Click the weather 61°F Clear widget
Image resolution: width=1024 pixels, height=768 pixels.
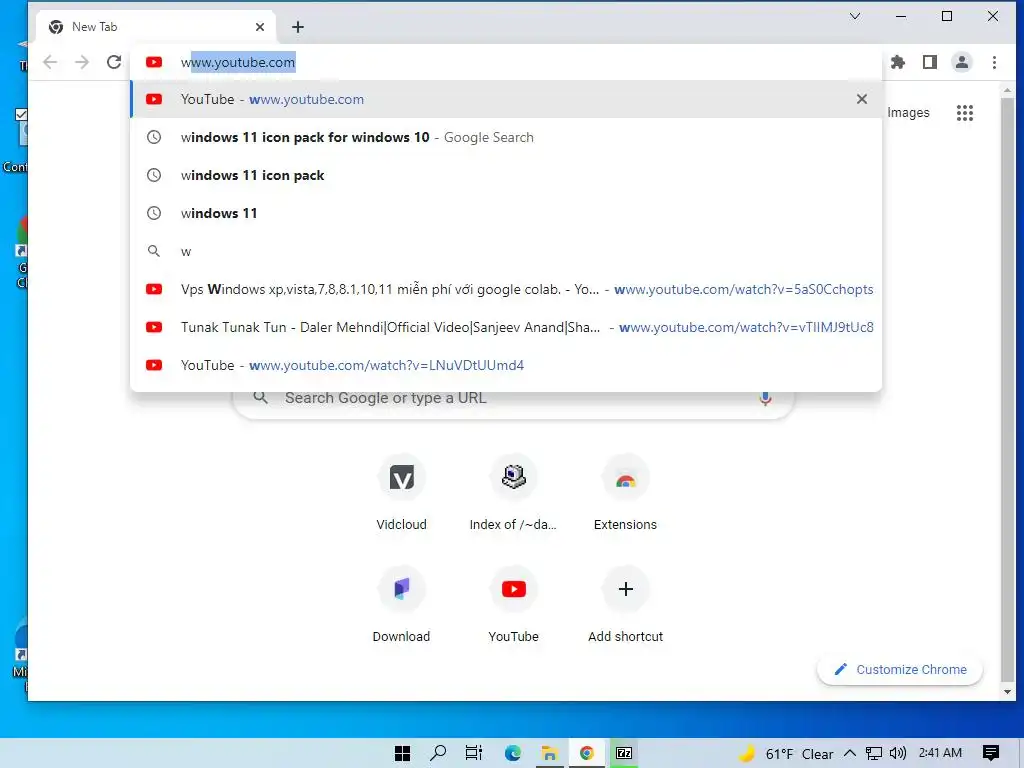click(787, 754)
